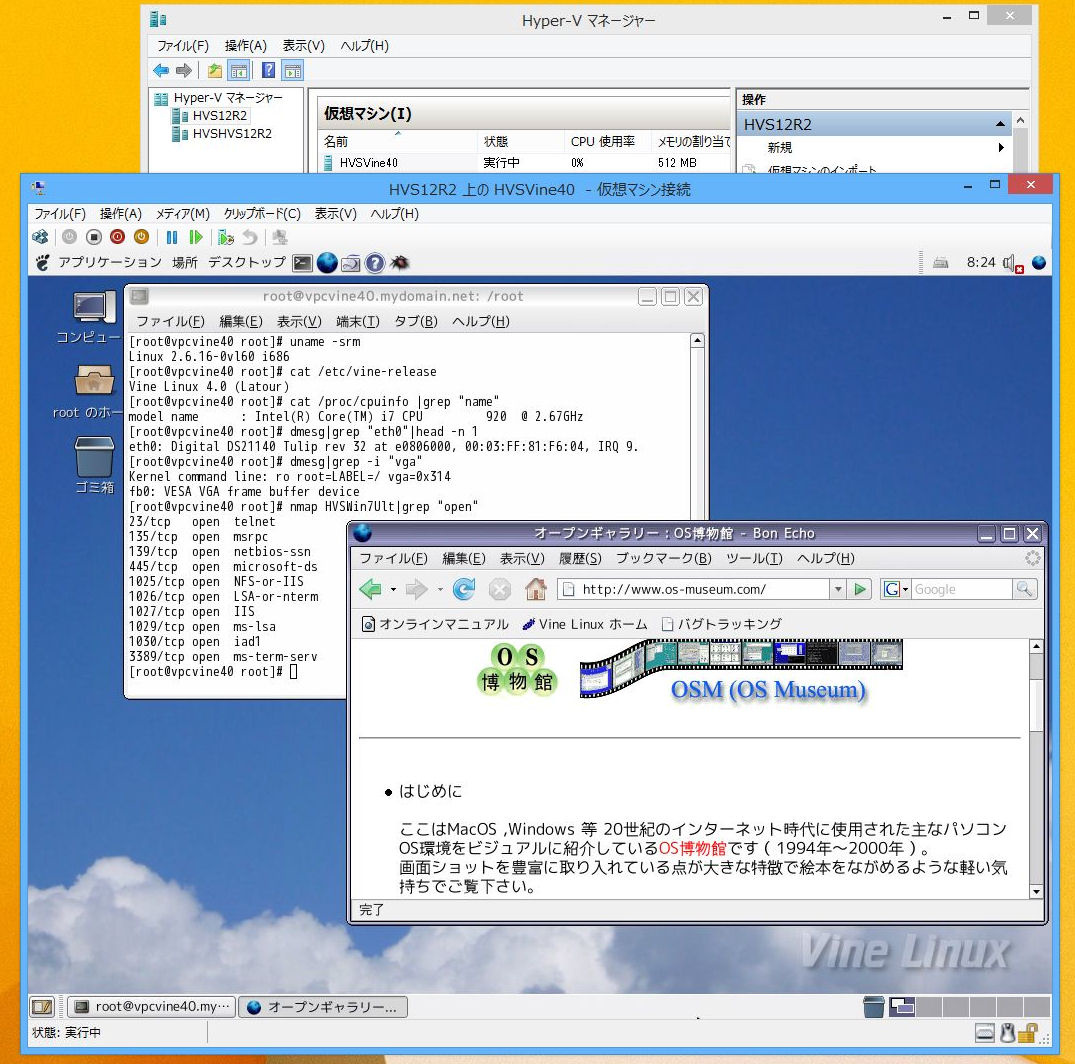Image resolution: width=1075 pixels, height=1064 pixels.
Task: Click the Turn Off (stop) VM icon
Action: (94, 237)
